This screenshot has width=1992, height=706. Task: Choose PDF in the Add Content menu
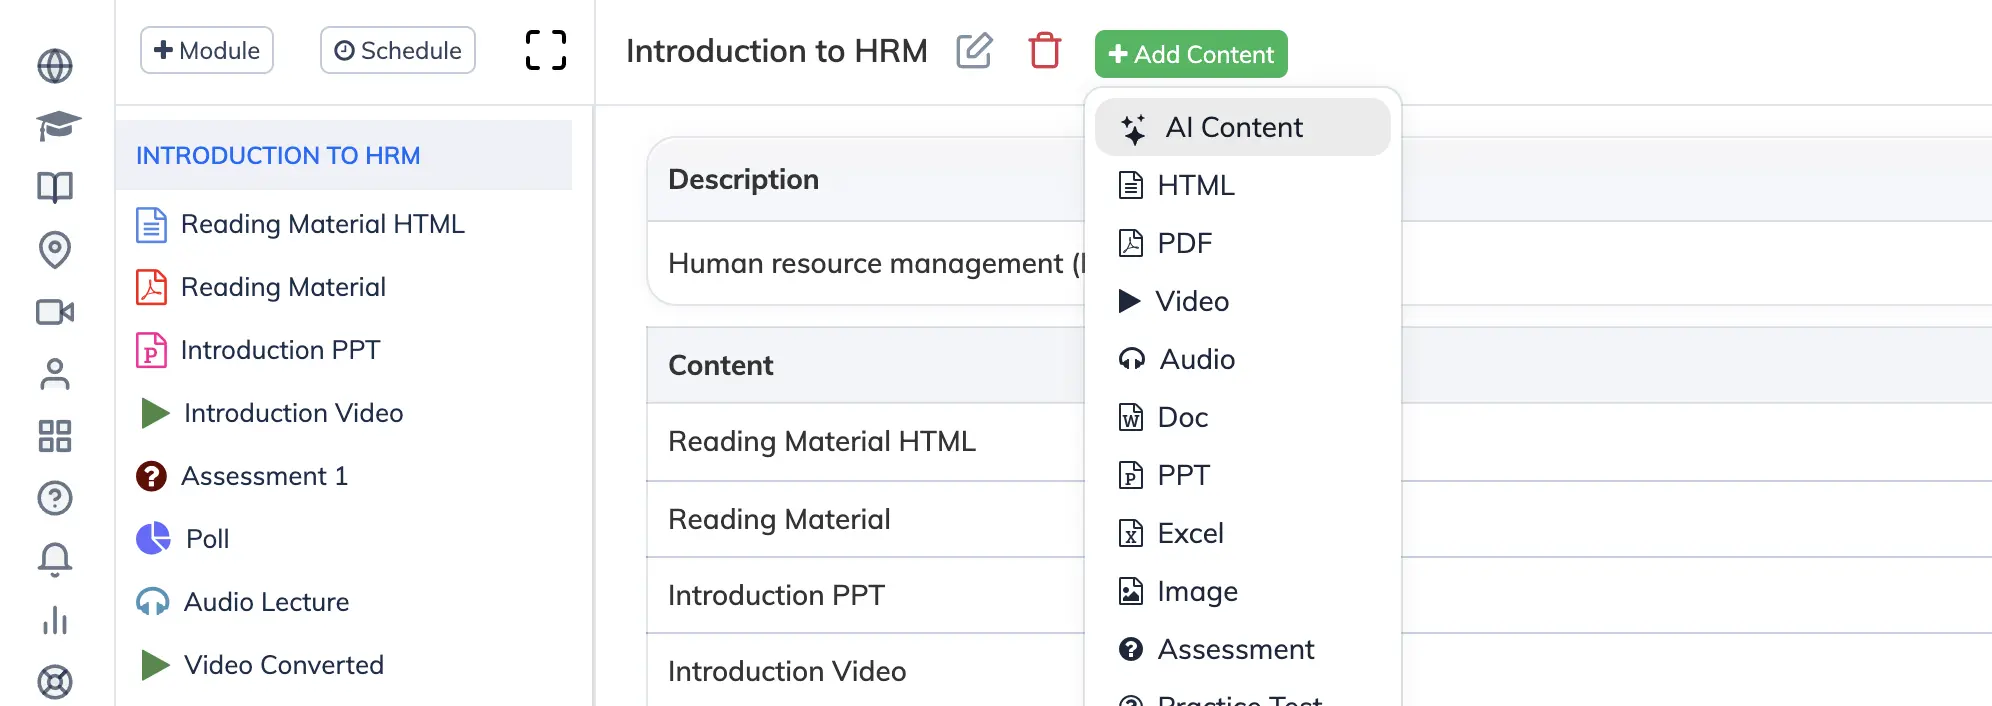[1183, 243]
